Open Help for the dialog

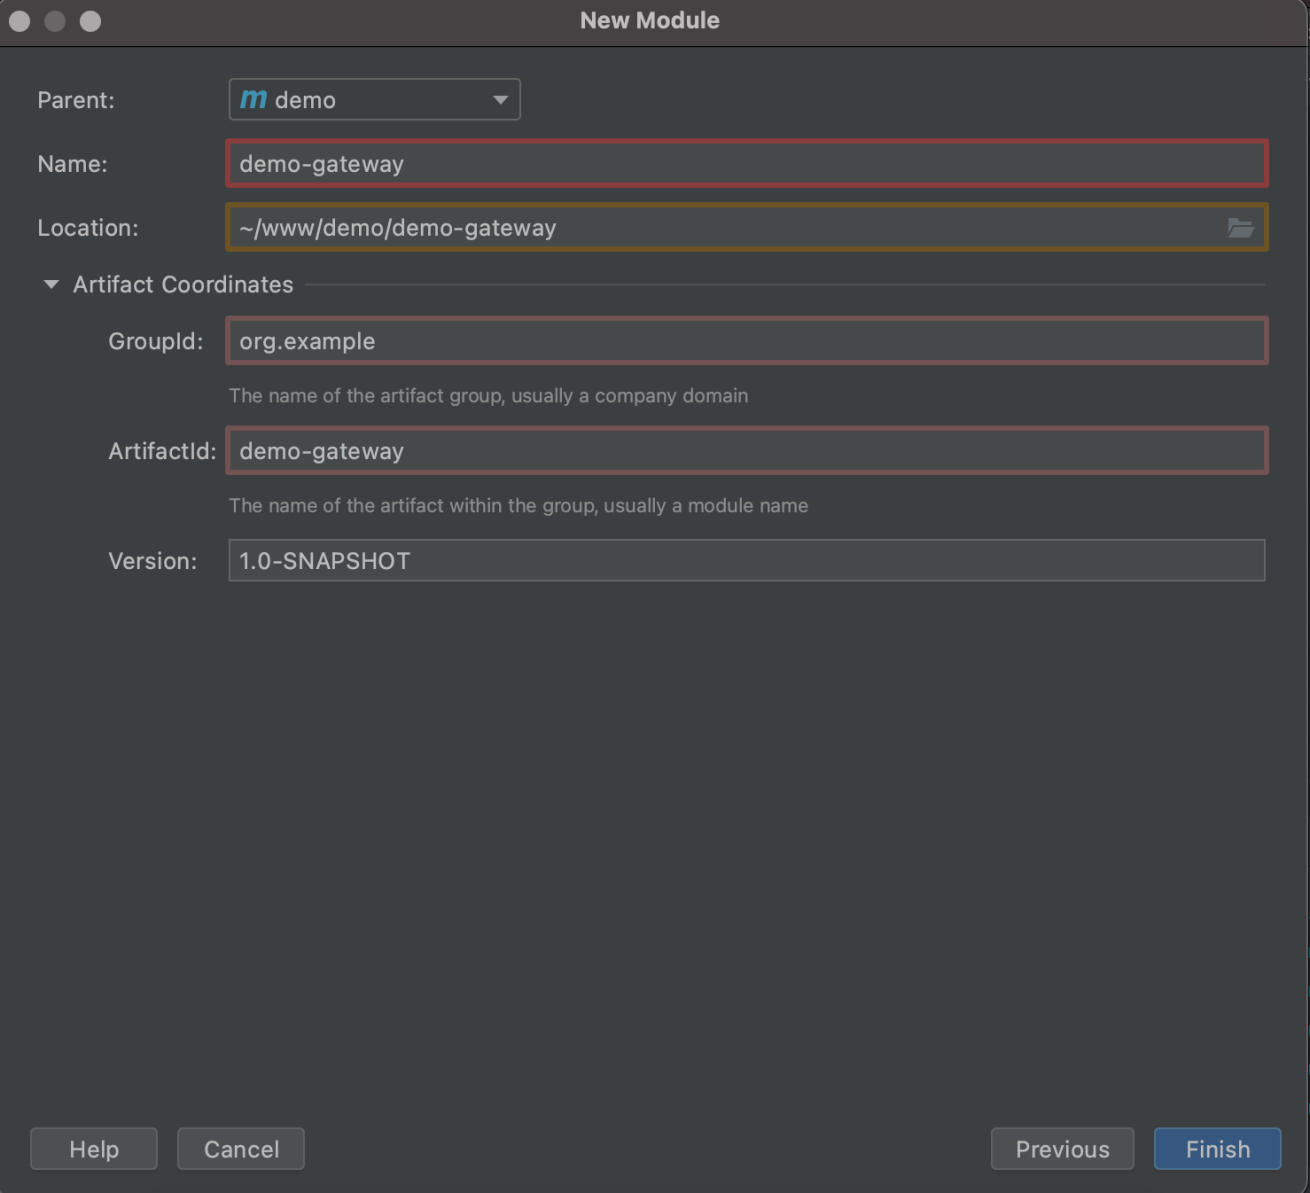tap(94, 1149)
